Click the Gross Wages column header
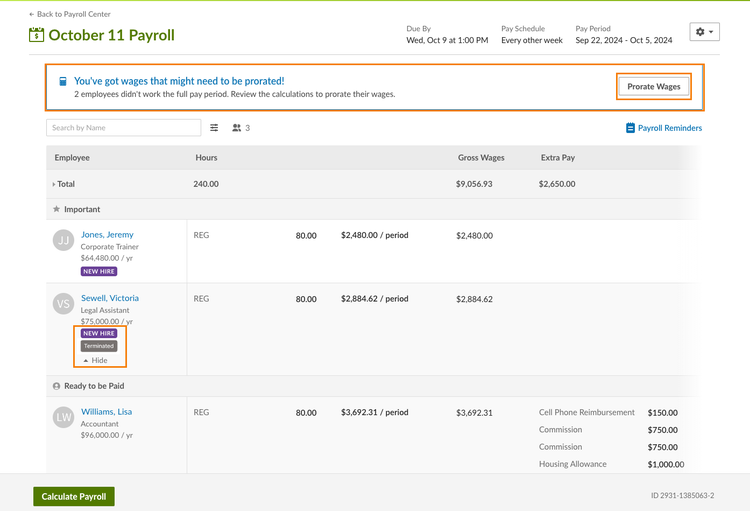Viewport: 750px width, 511px height. point(481,157)
